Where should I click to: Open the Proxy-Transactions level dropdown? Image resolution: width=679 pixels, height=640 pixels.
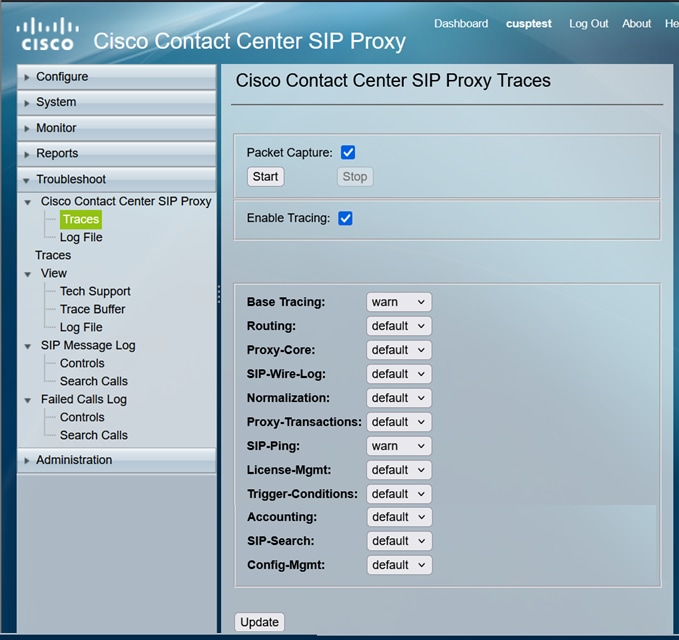(399, 422)
